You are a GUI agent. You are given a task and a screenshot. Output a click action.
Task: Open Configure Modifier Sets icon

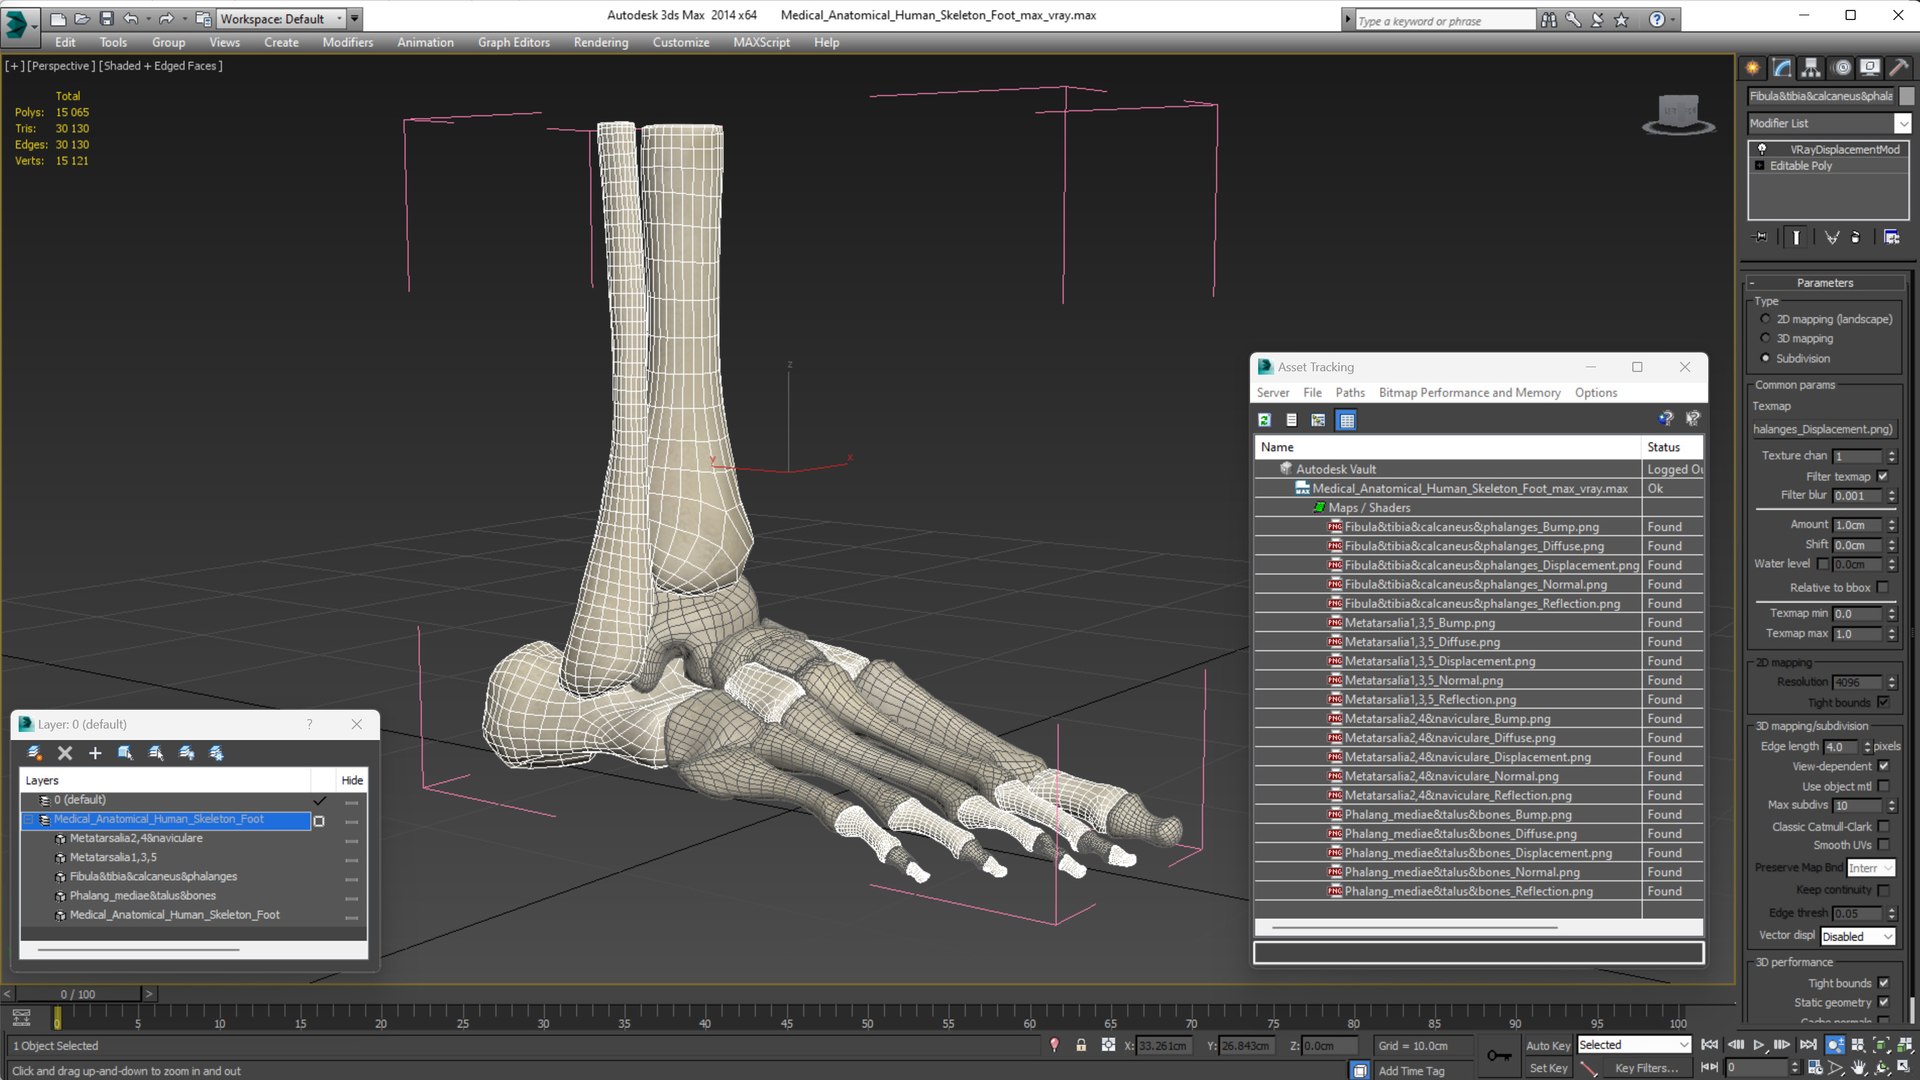pyautogui.click(x=1892, y=237)
